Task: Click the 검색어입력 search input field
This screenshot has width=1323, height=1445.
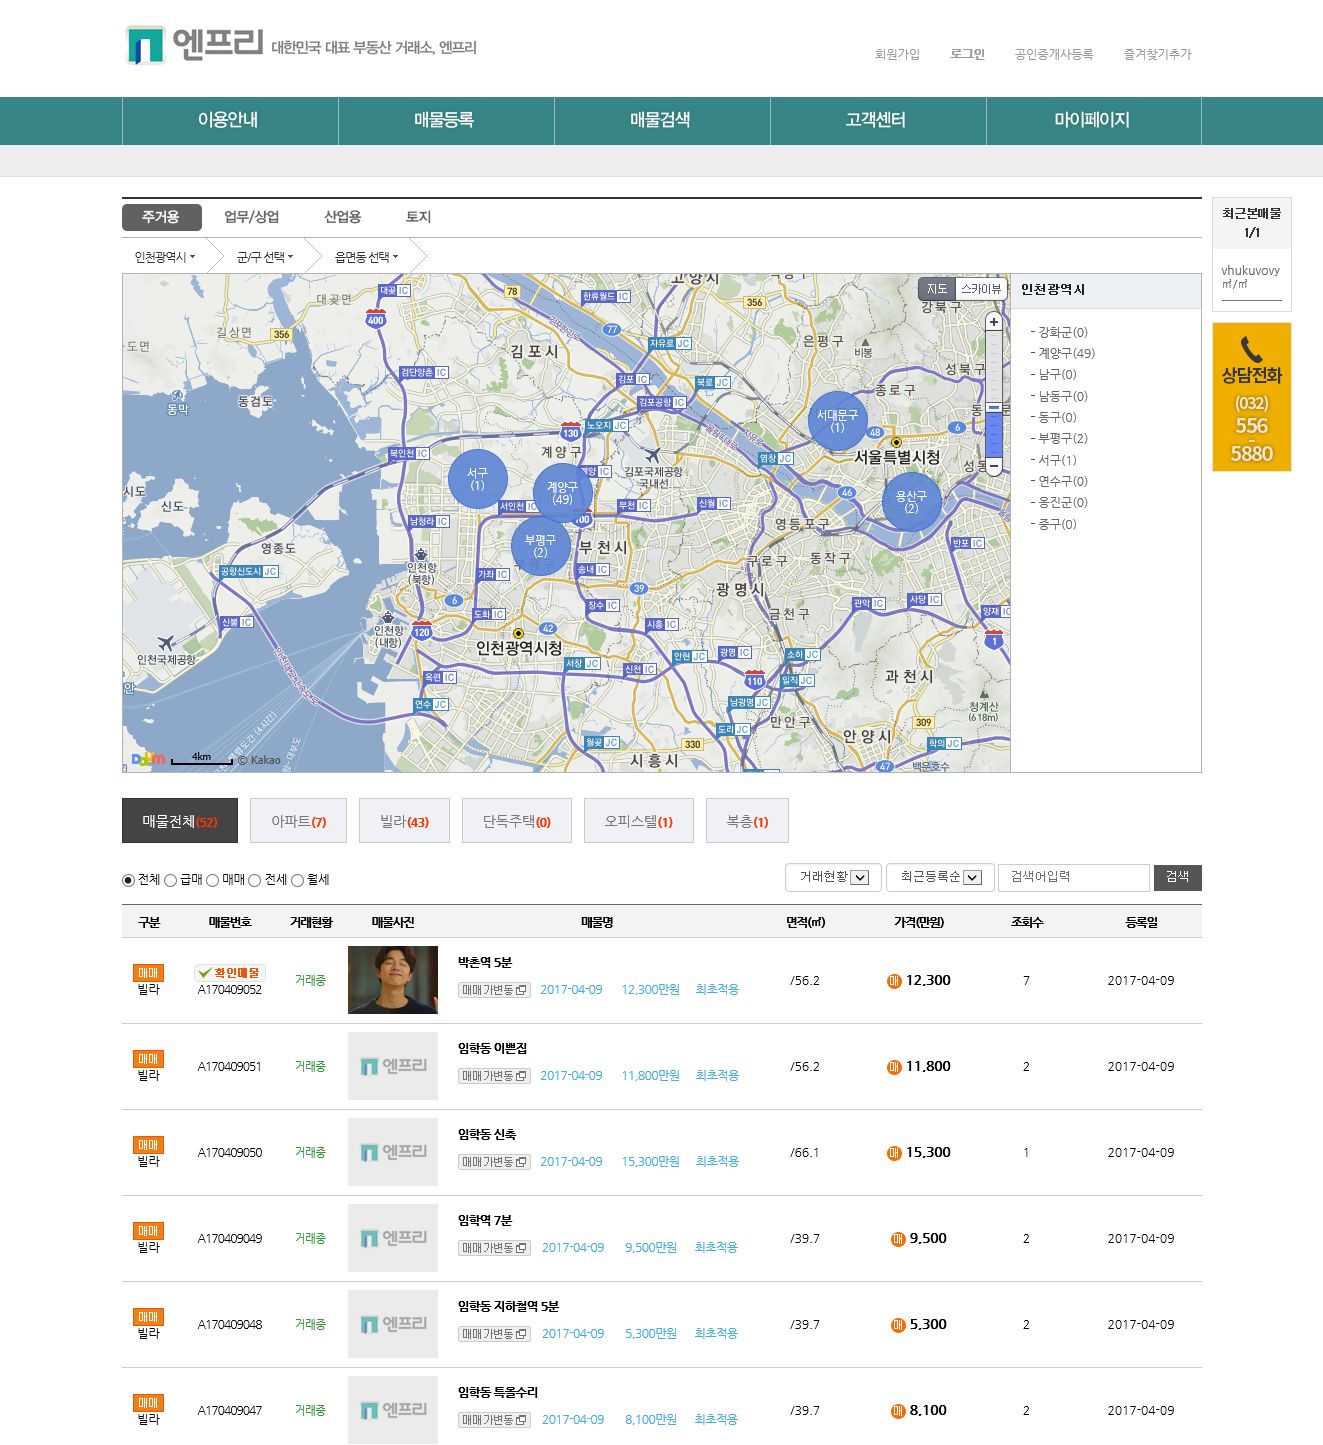Action: 1073,877
